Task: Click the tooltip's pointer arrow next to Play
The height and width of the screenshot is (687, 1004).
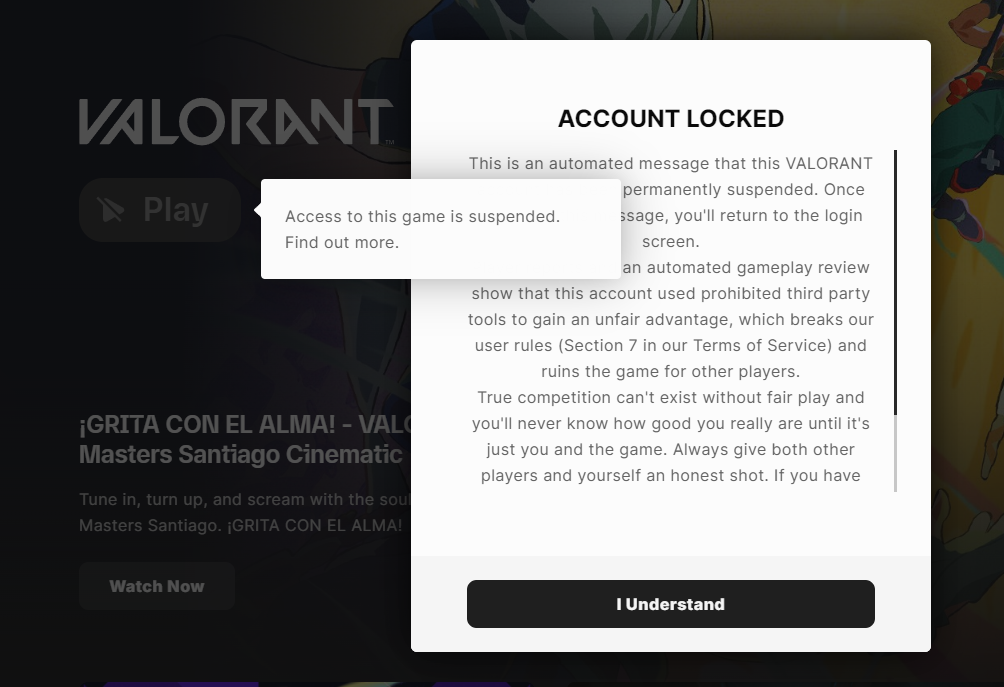Action: [257, 210]
